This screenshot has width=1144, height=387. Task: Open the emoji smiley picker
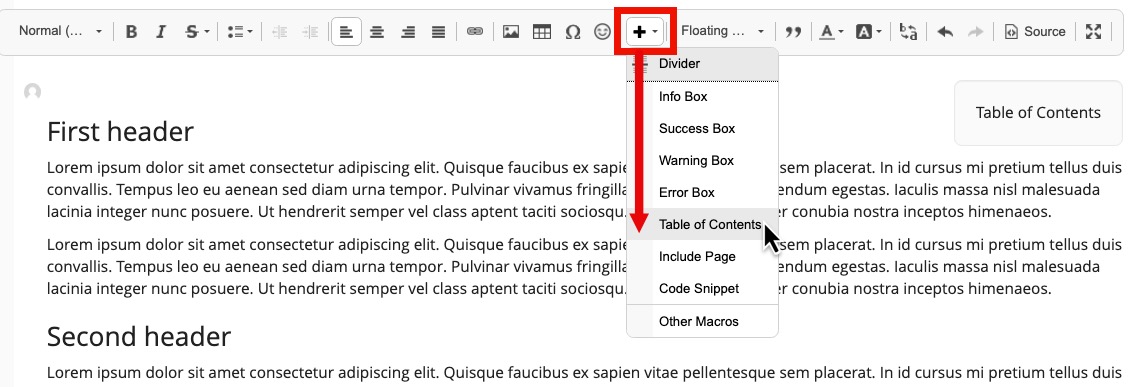coord(602,32)
